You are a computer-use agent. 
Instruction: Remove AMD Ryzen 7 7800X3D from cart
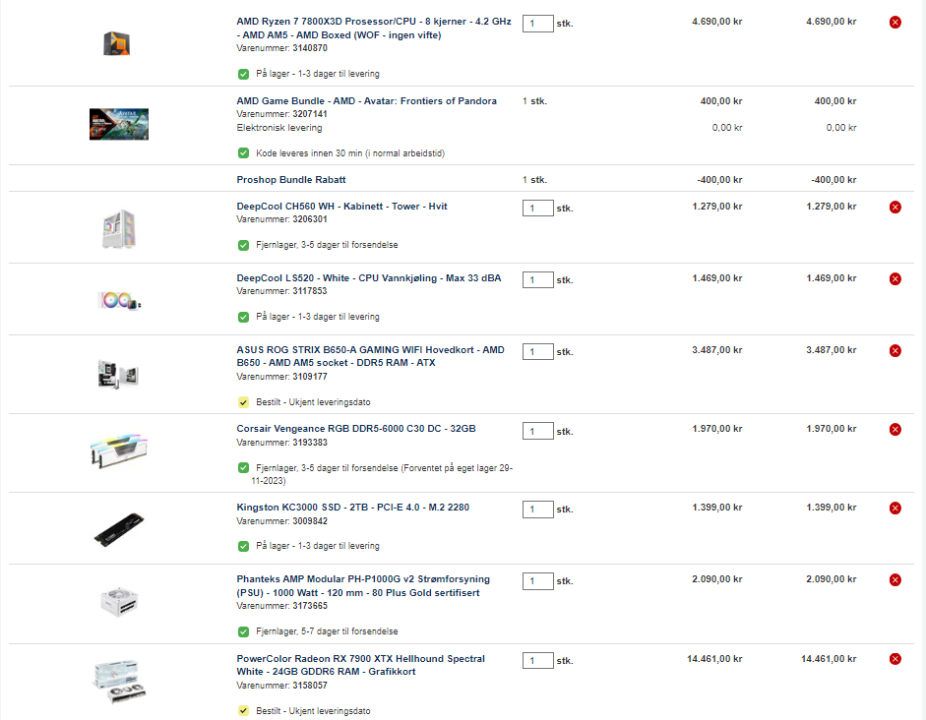[895, 22]
